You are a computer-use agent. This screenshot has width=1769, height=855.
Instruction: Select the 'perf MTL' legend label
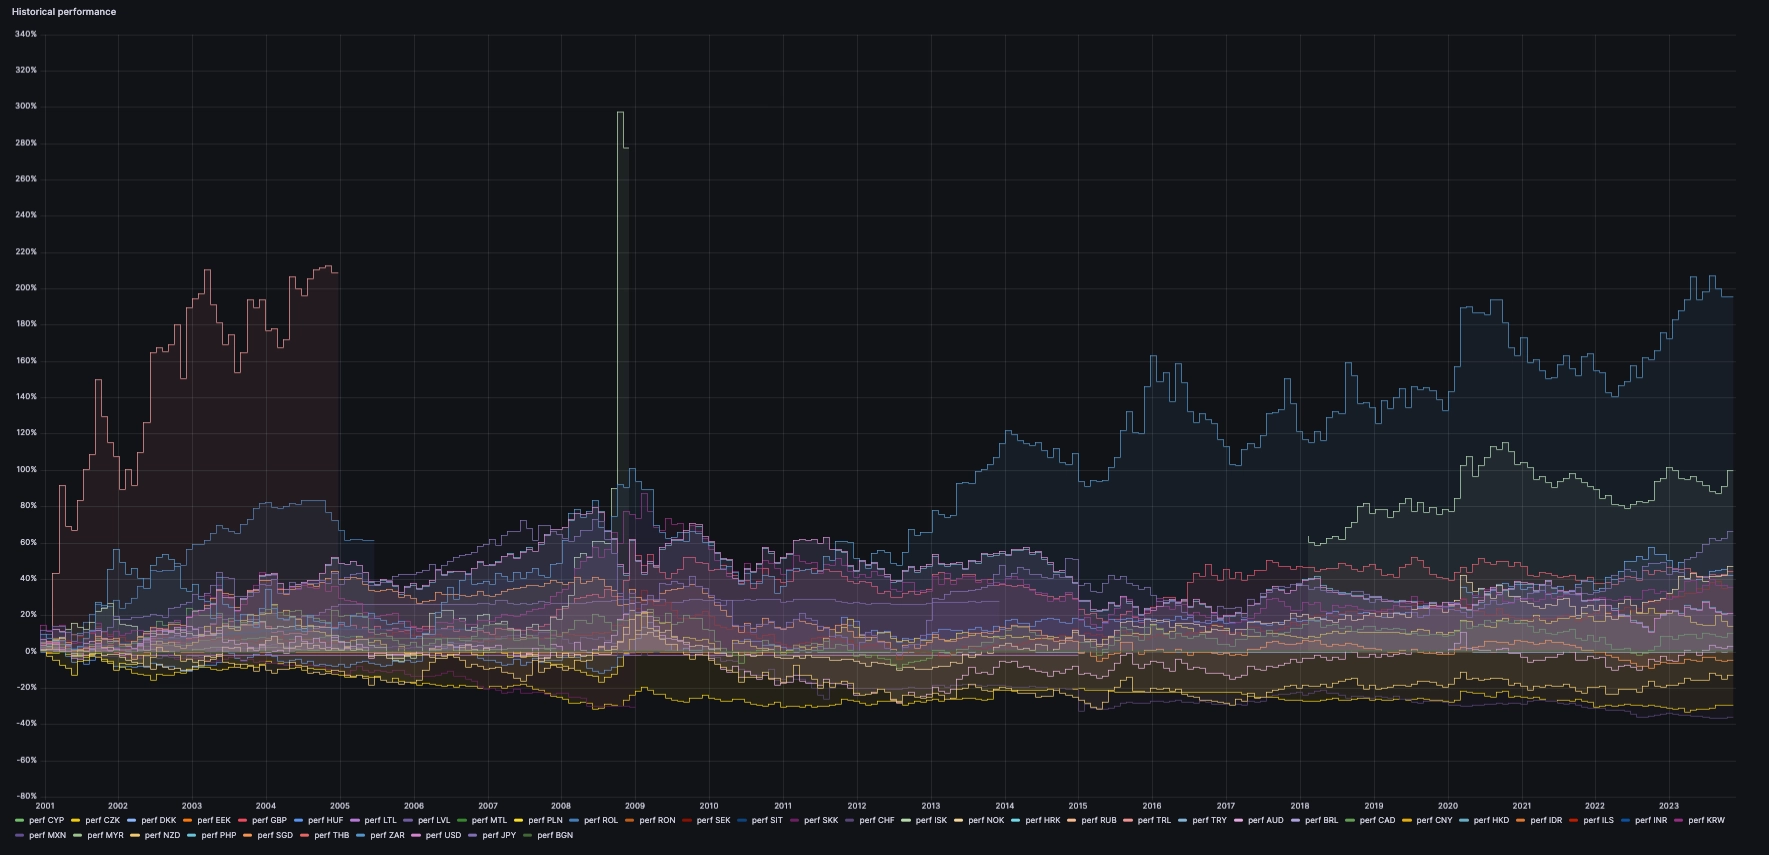(489, 820)
